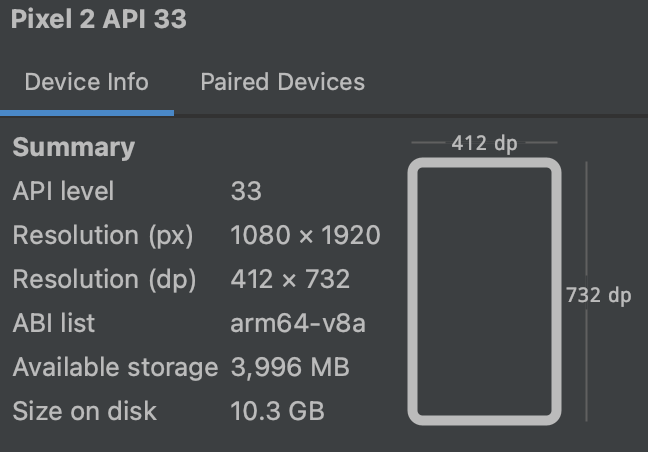Switch to the Paired Devices tab

click(x=283, y=81)
